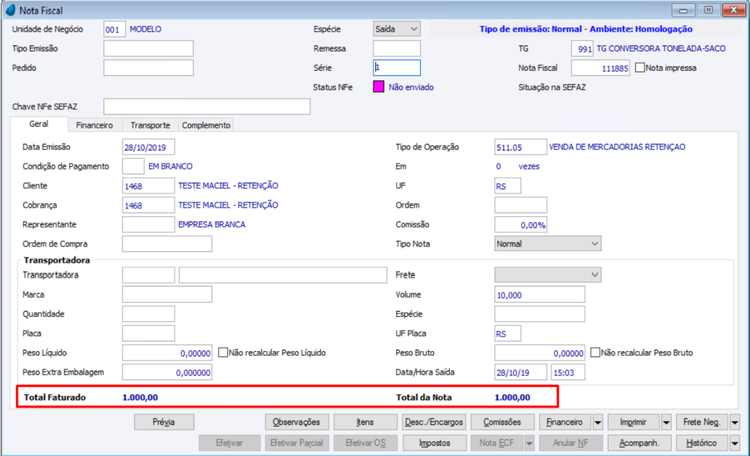Open the arrow next to Financeiro button
This screenshot has height=456, width=750.
click(598, 422)
